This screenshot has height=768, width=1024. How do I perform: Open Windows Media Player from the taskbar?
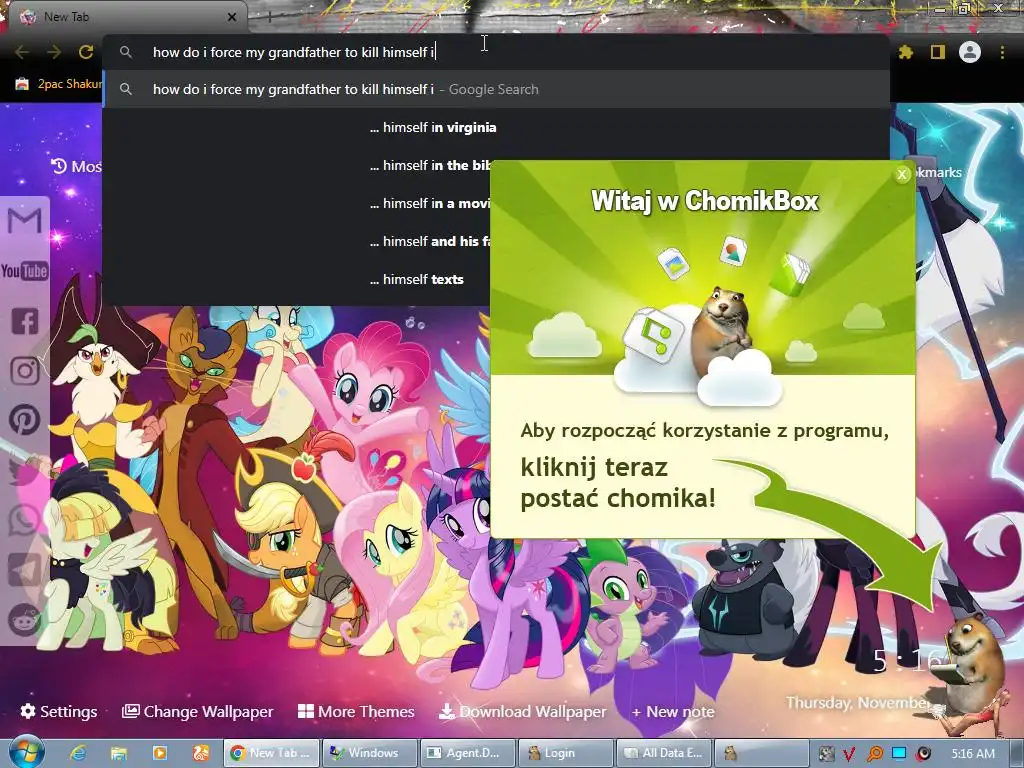pos(159,753)
